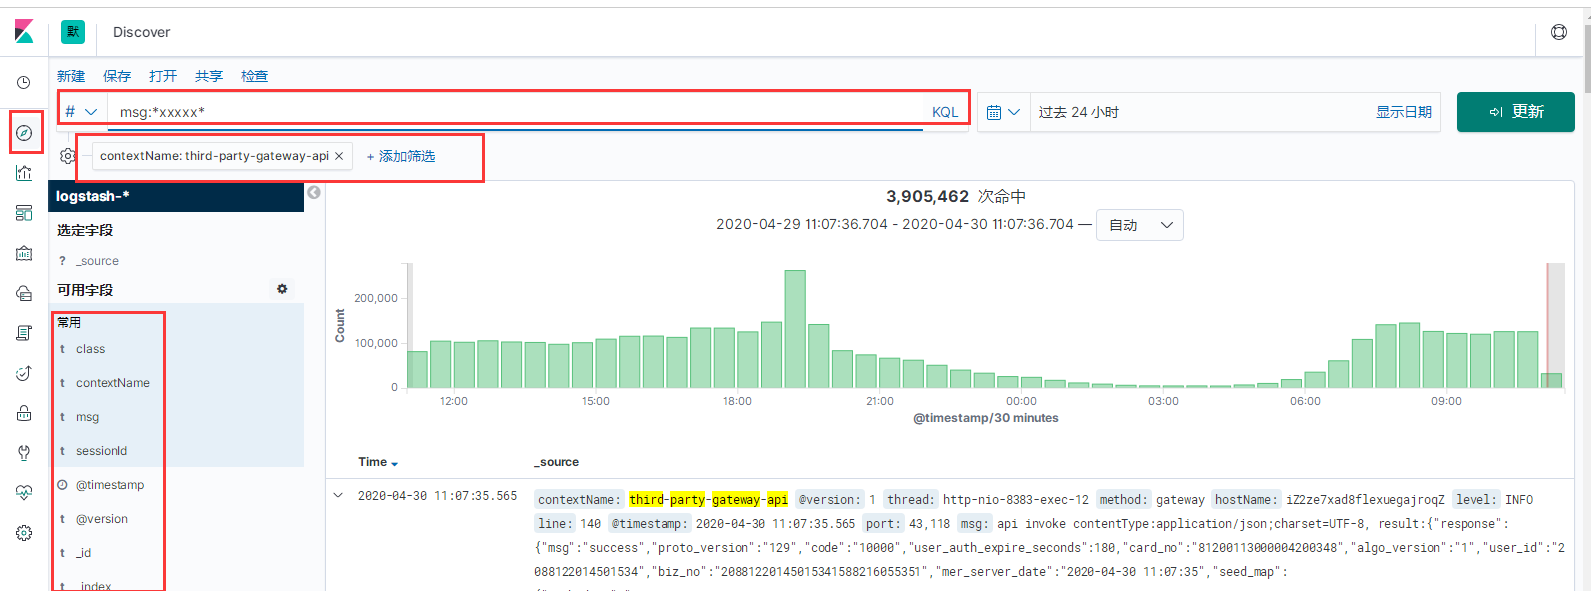Click 检查 in the top menu

(255, 76)
